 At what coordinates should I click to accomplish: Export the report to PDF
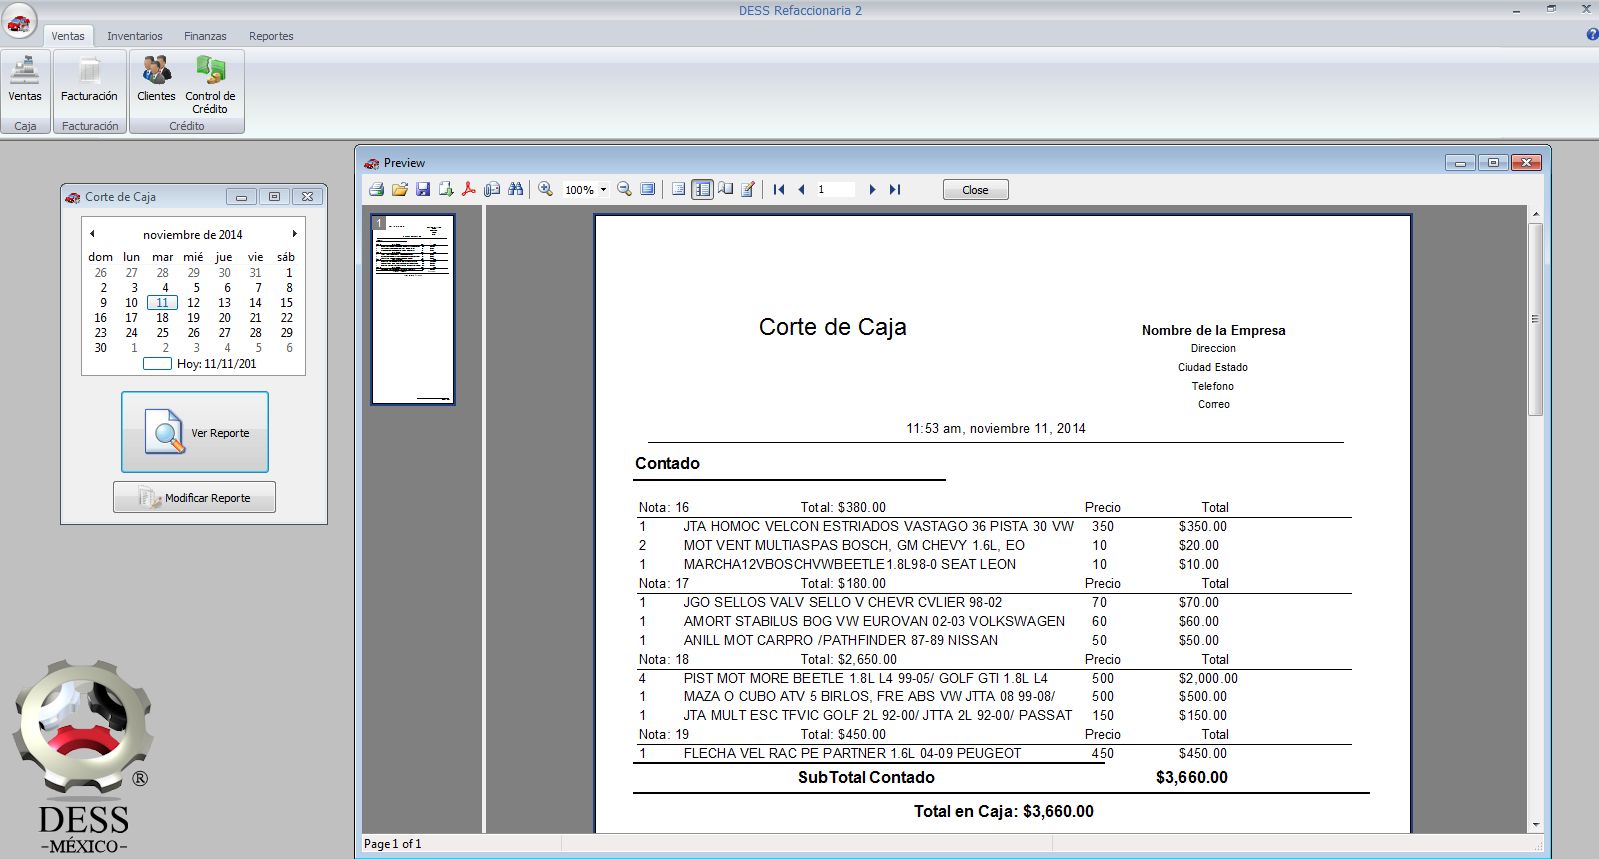(468, 189)
